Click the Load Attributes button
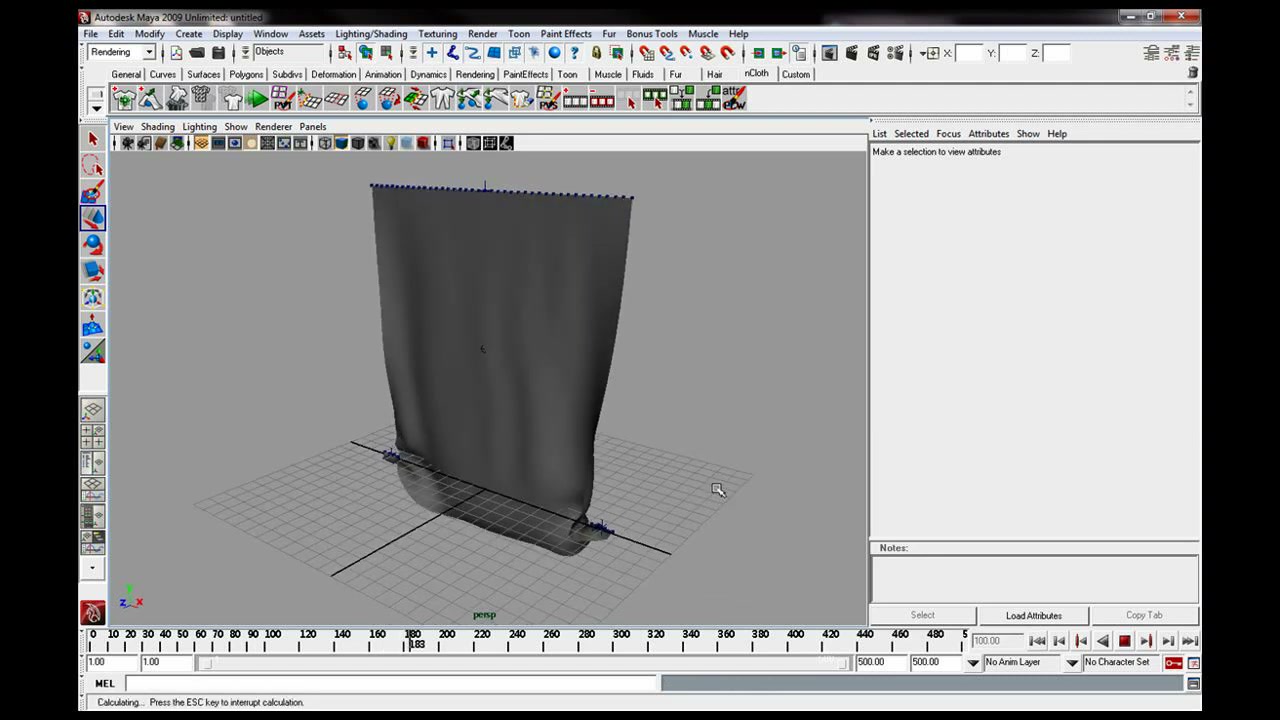 (x=1034, y=616)
